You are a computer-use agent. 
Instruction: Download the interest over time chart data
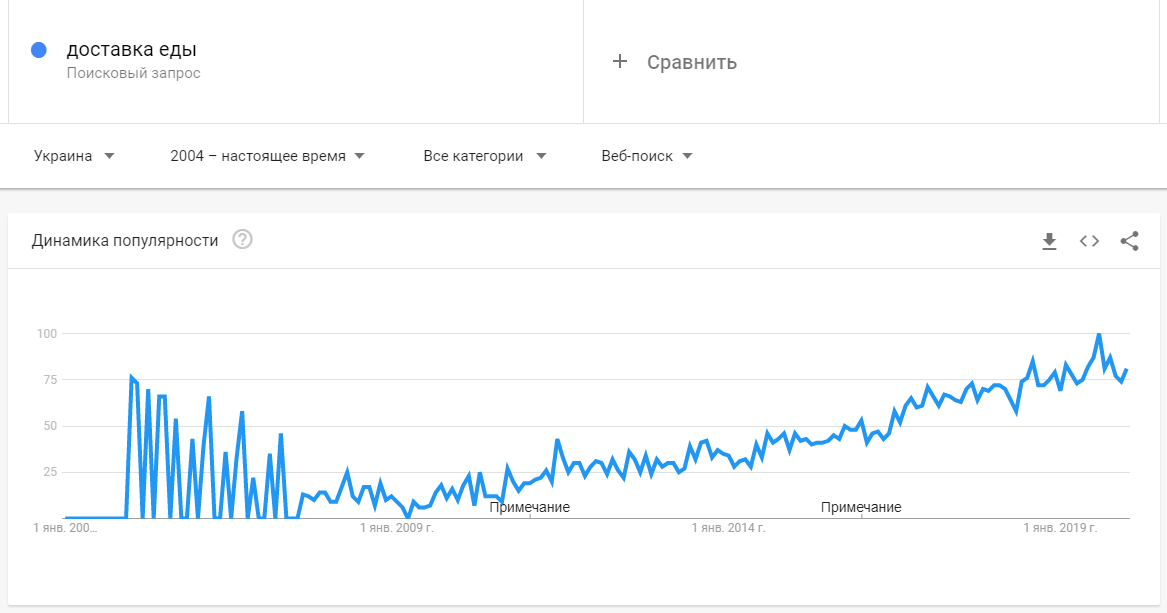point(1049,241)
